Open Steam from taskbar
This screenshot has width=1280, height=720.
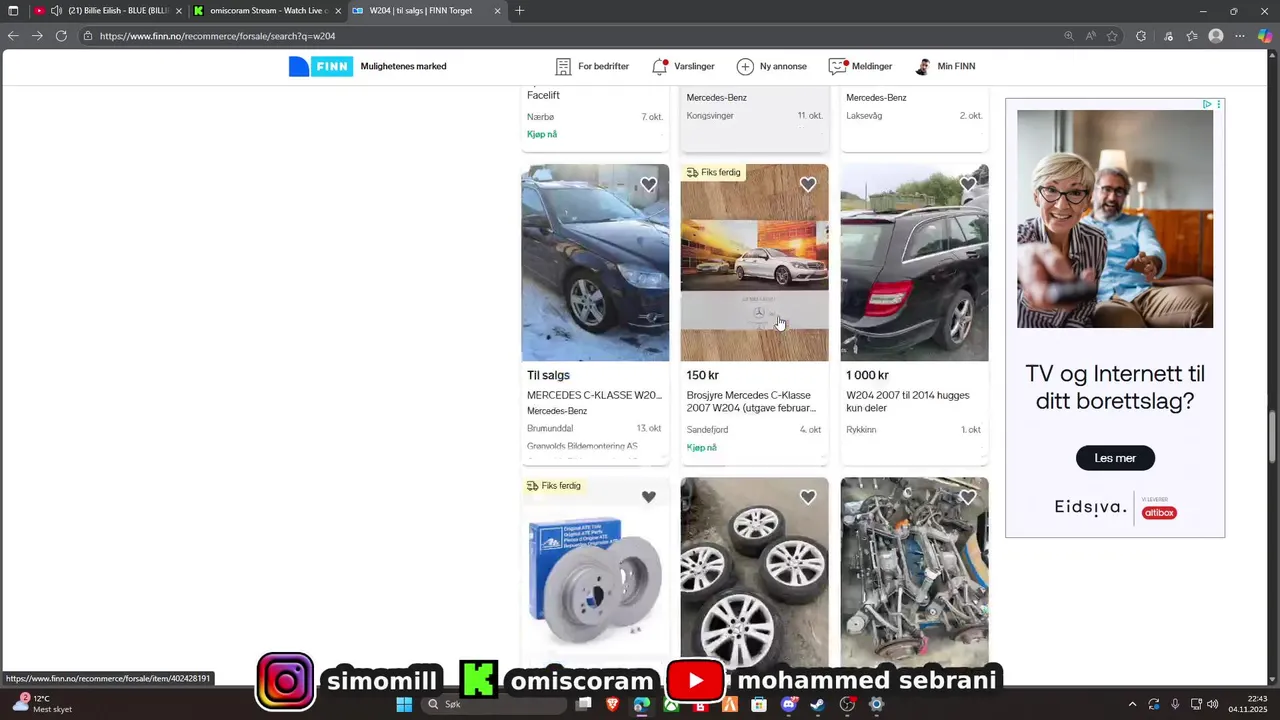click(x=818, y=704)
